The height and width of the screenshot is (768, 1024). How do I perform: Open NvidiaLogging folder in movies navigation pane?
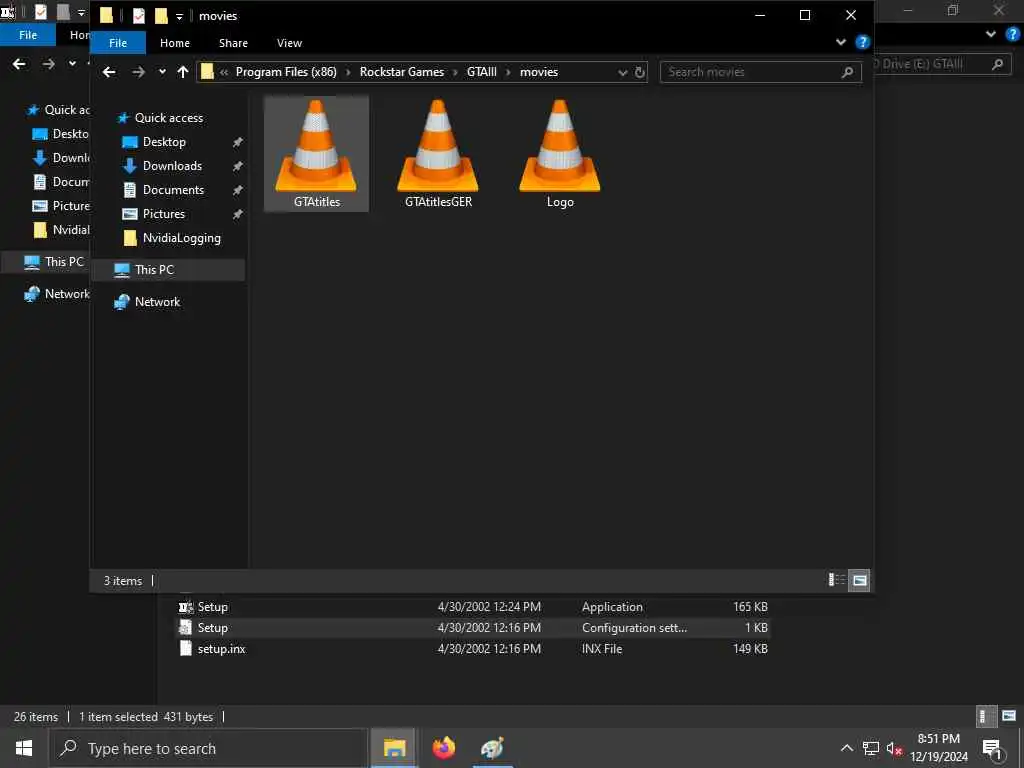point(182,238)
